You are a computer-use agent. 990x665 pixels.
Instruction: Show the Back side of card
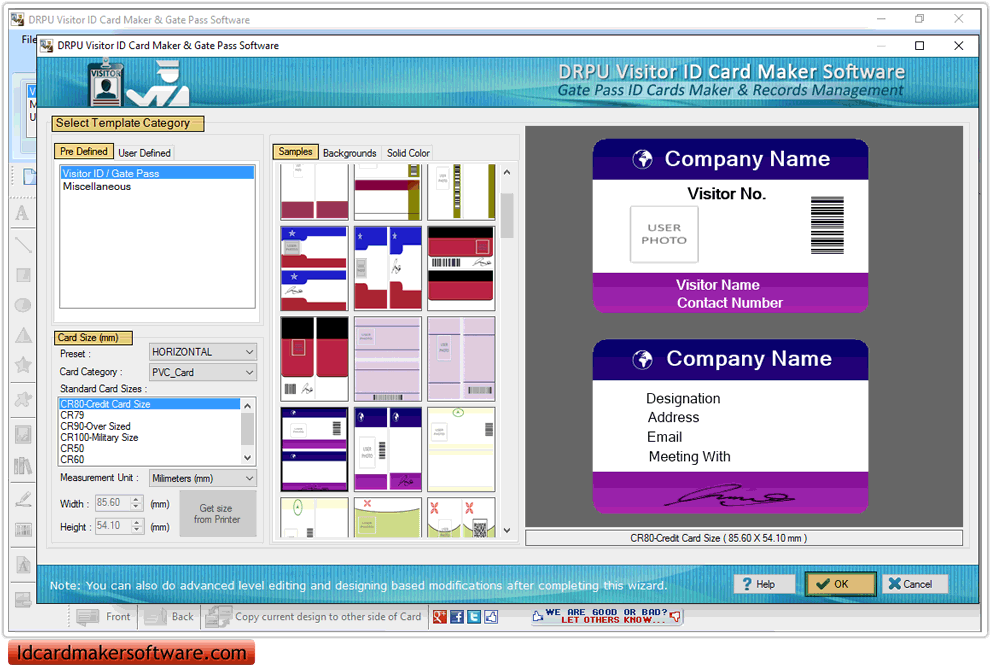[169, 617]
